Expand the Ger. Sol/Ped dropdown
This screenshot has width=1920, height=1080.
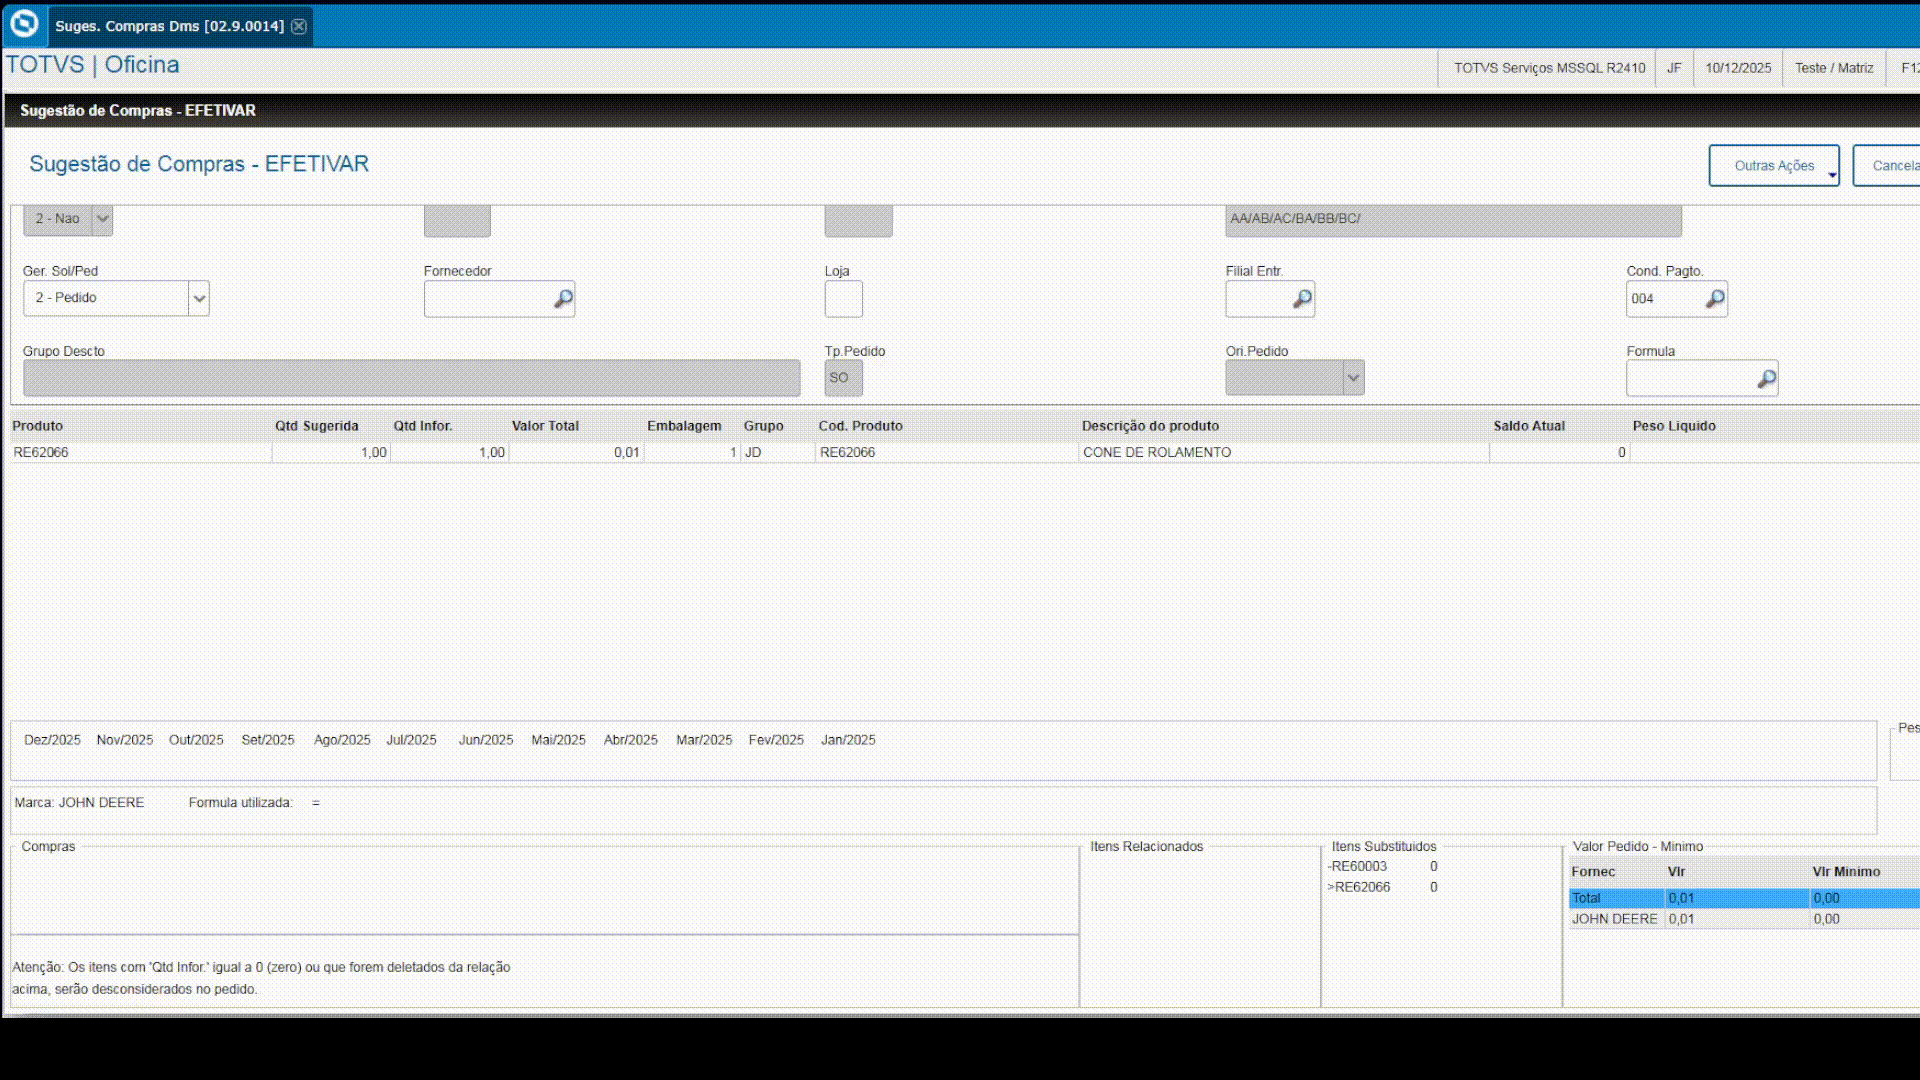pos(199,299)
